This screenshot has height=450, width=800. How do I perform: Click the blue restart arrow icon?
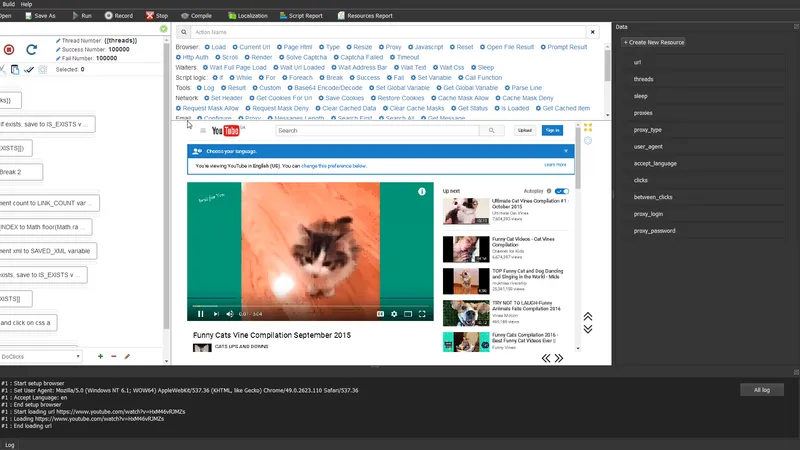pos(32,49)
